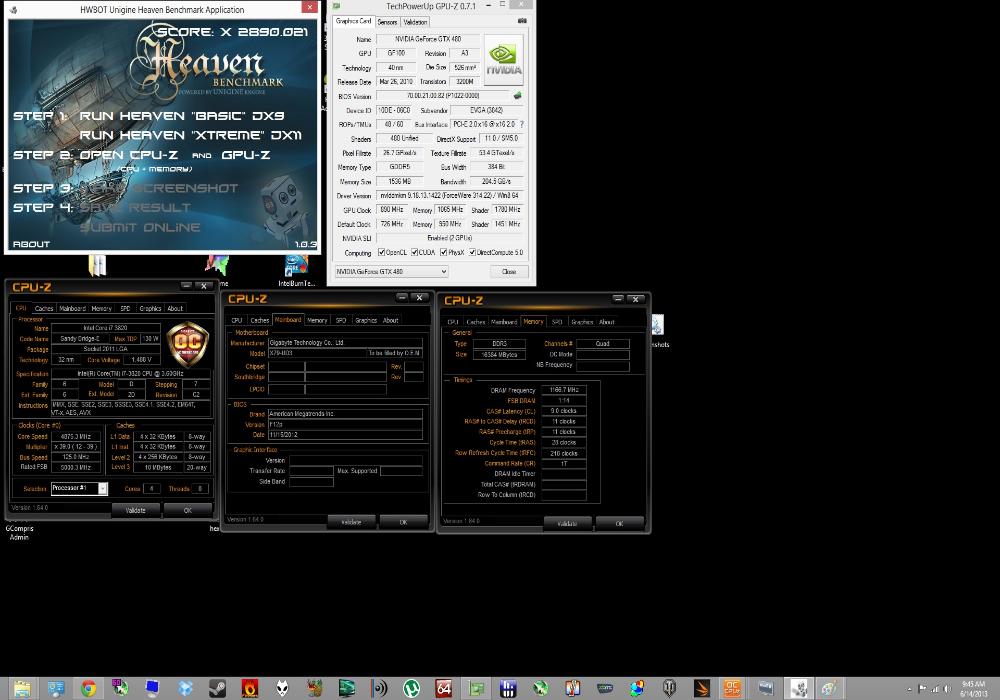Click RUN HEAVEN "BASIC" DX9
This screenshot has width=1000, height=700.
182,116
